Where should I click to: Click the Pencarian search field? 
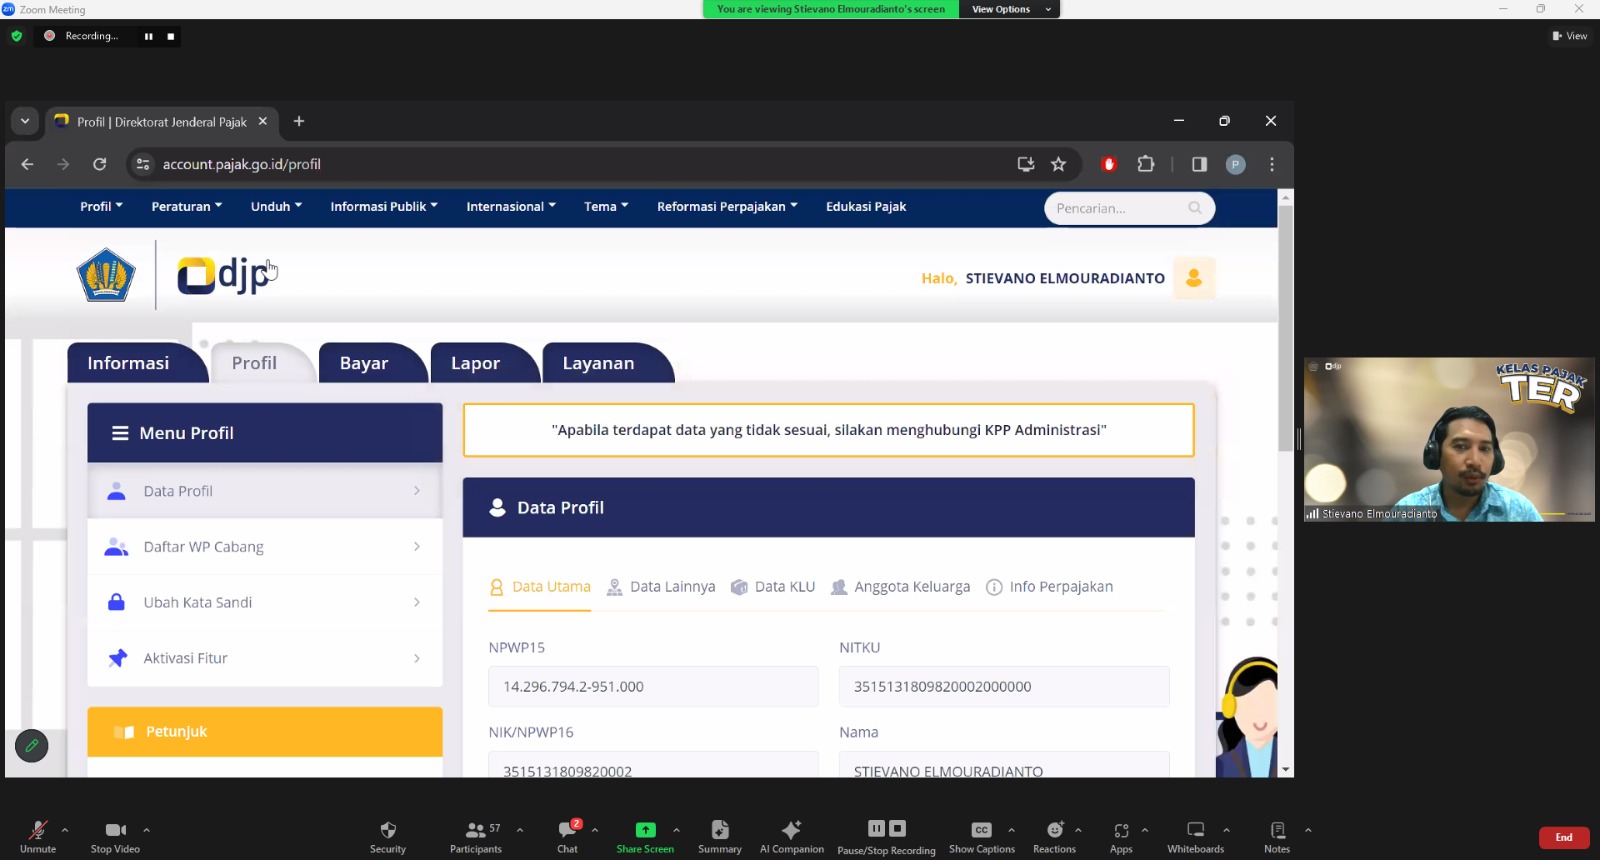pos(1118,208)
